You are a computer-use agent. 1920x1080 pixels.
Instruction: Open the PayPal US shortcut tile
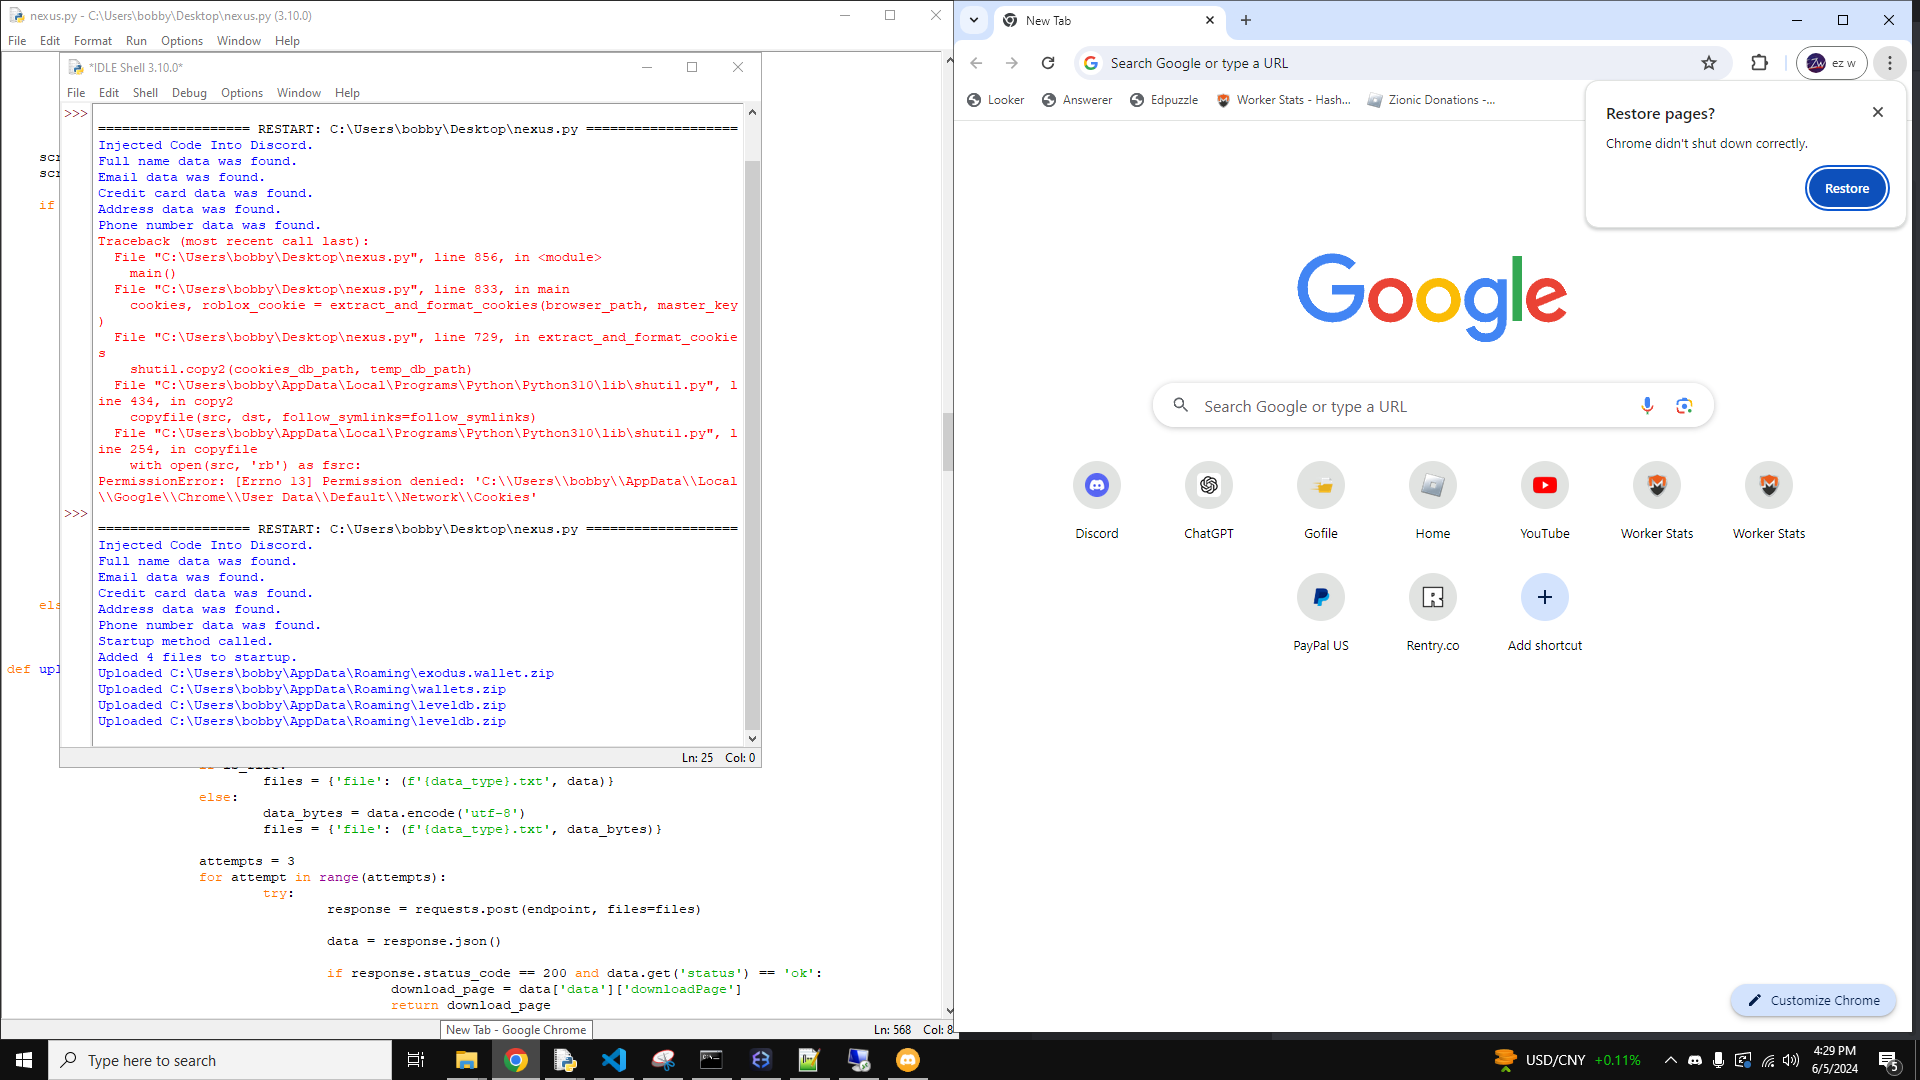coord(1320,598)
